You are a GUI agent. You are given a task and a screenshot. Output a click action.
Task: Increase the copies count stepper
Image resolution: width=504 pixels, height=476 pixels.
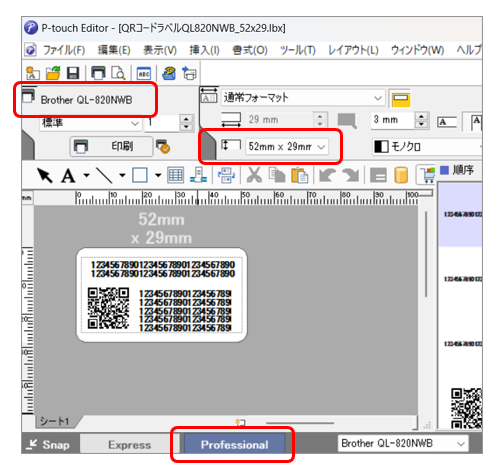pyautogui.click(x=186, y=119)
